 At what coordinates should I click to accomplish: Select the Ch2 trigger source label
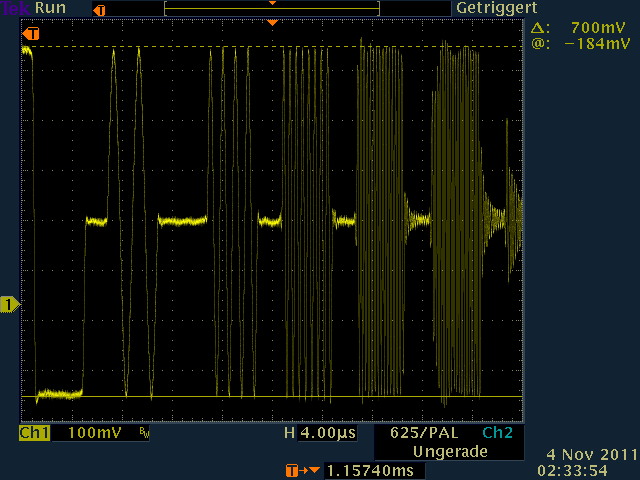click(x=497, y=434)
